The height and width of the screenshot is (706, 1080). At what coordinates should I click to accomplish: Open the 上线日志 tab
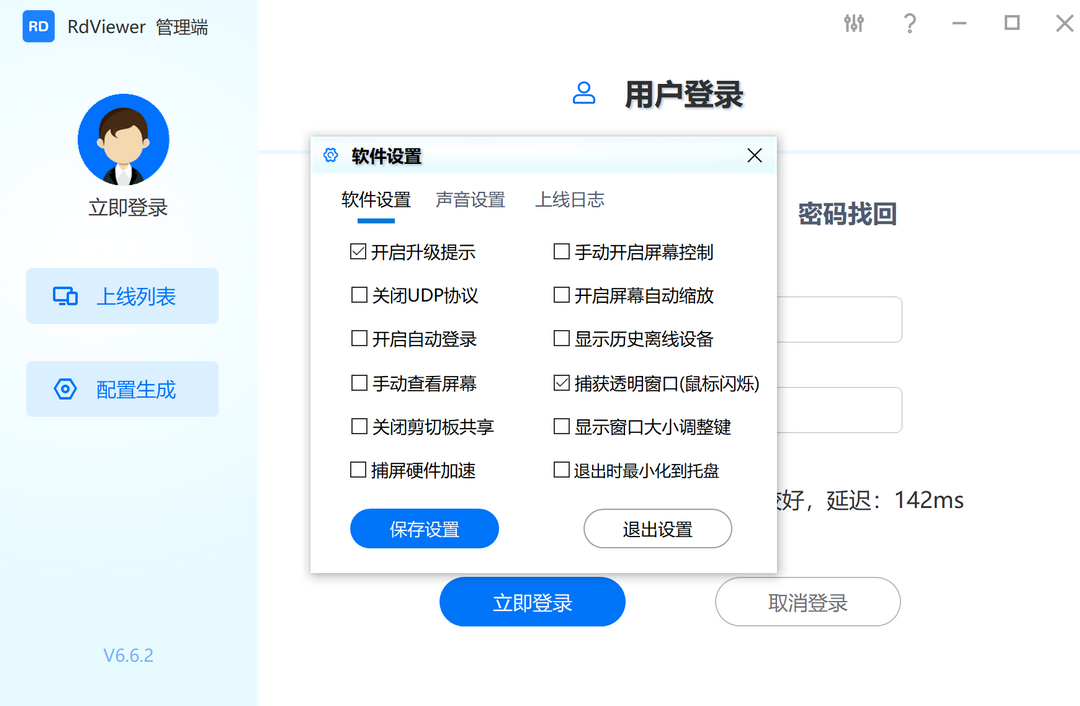tap(569, 199)
